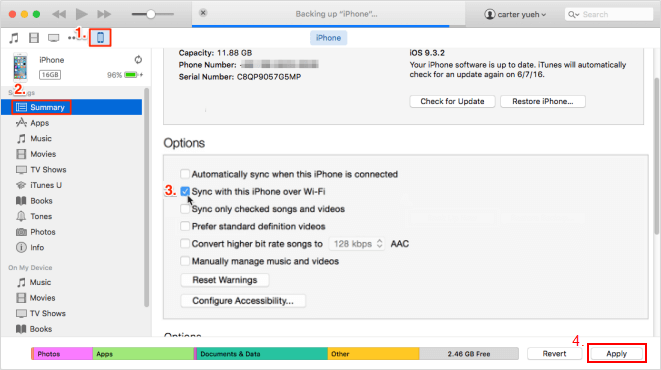Enable Sync only checked songs and videos
The width and height of the screenshot is (661, 370).
coord(185,209)
